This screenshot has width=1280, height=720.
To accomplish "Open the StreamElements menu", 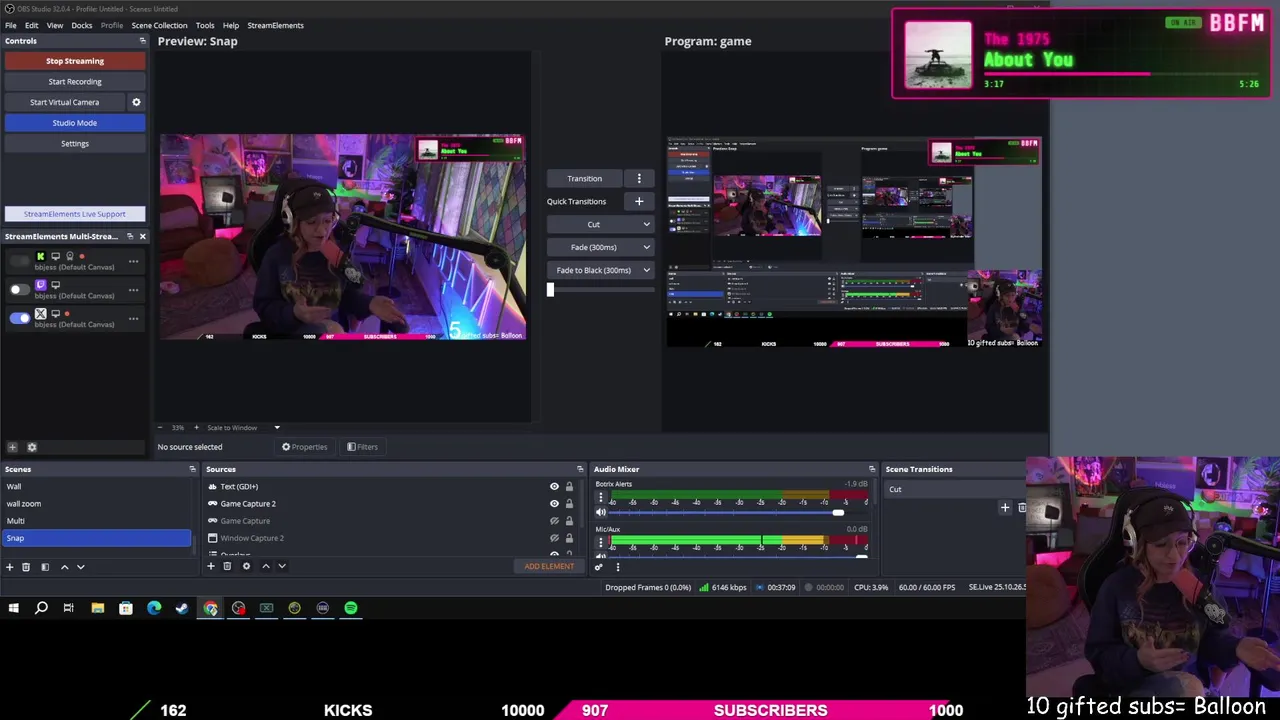I will click(275, 25).
